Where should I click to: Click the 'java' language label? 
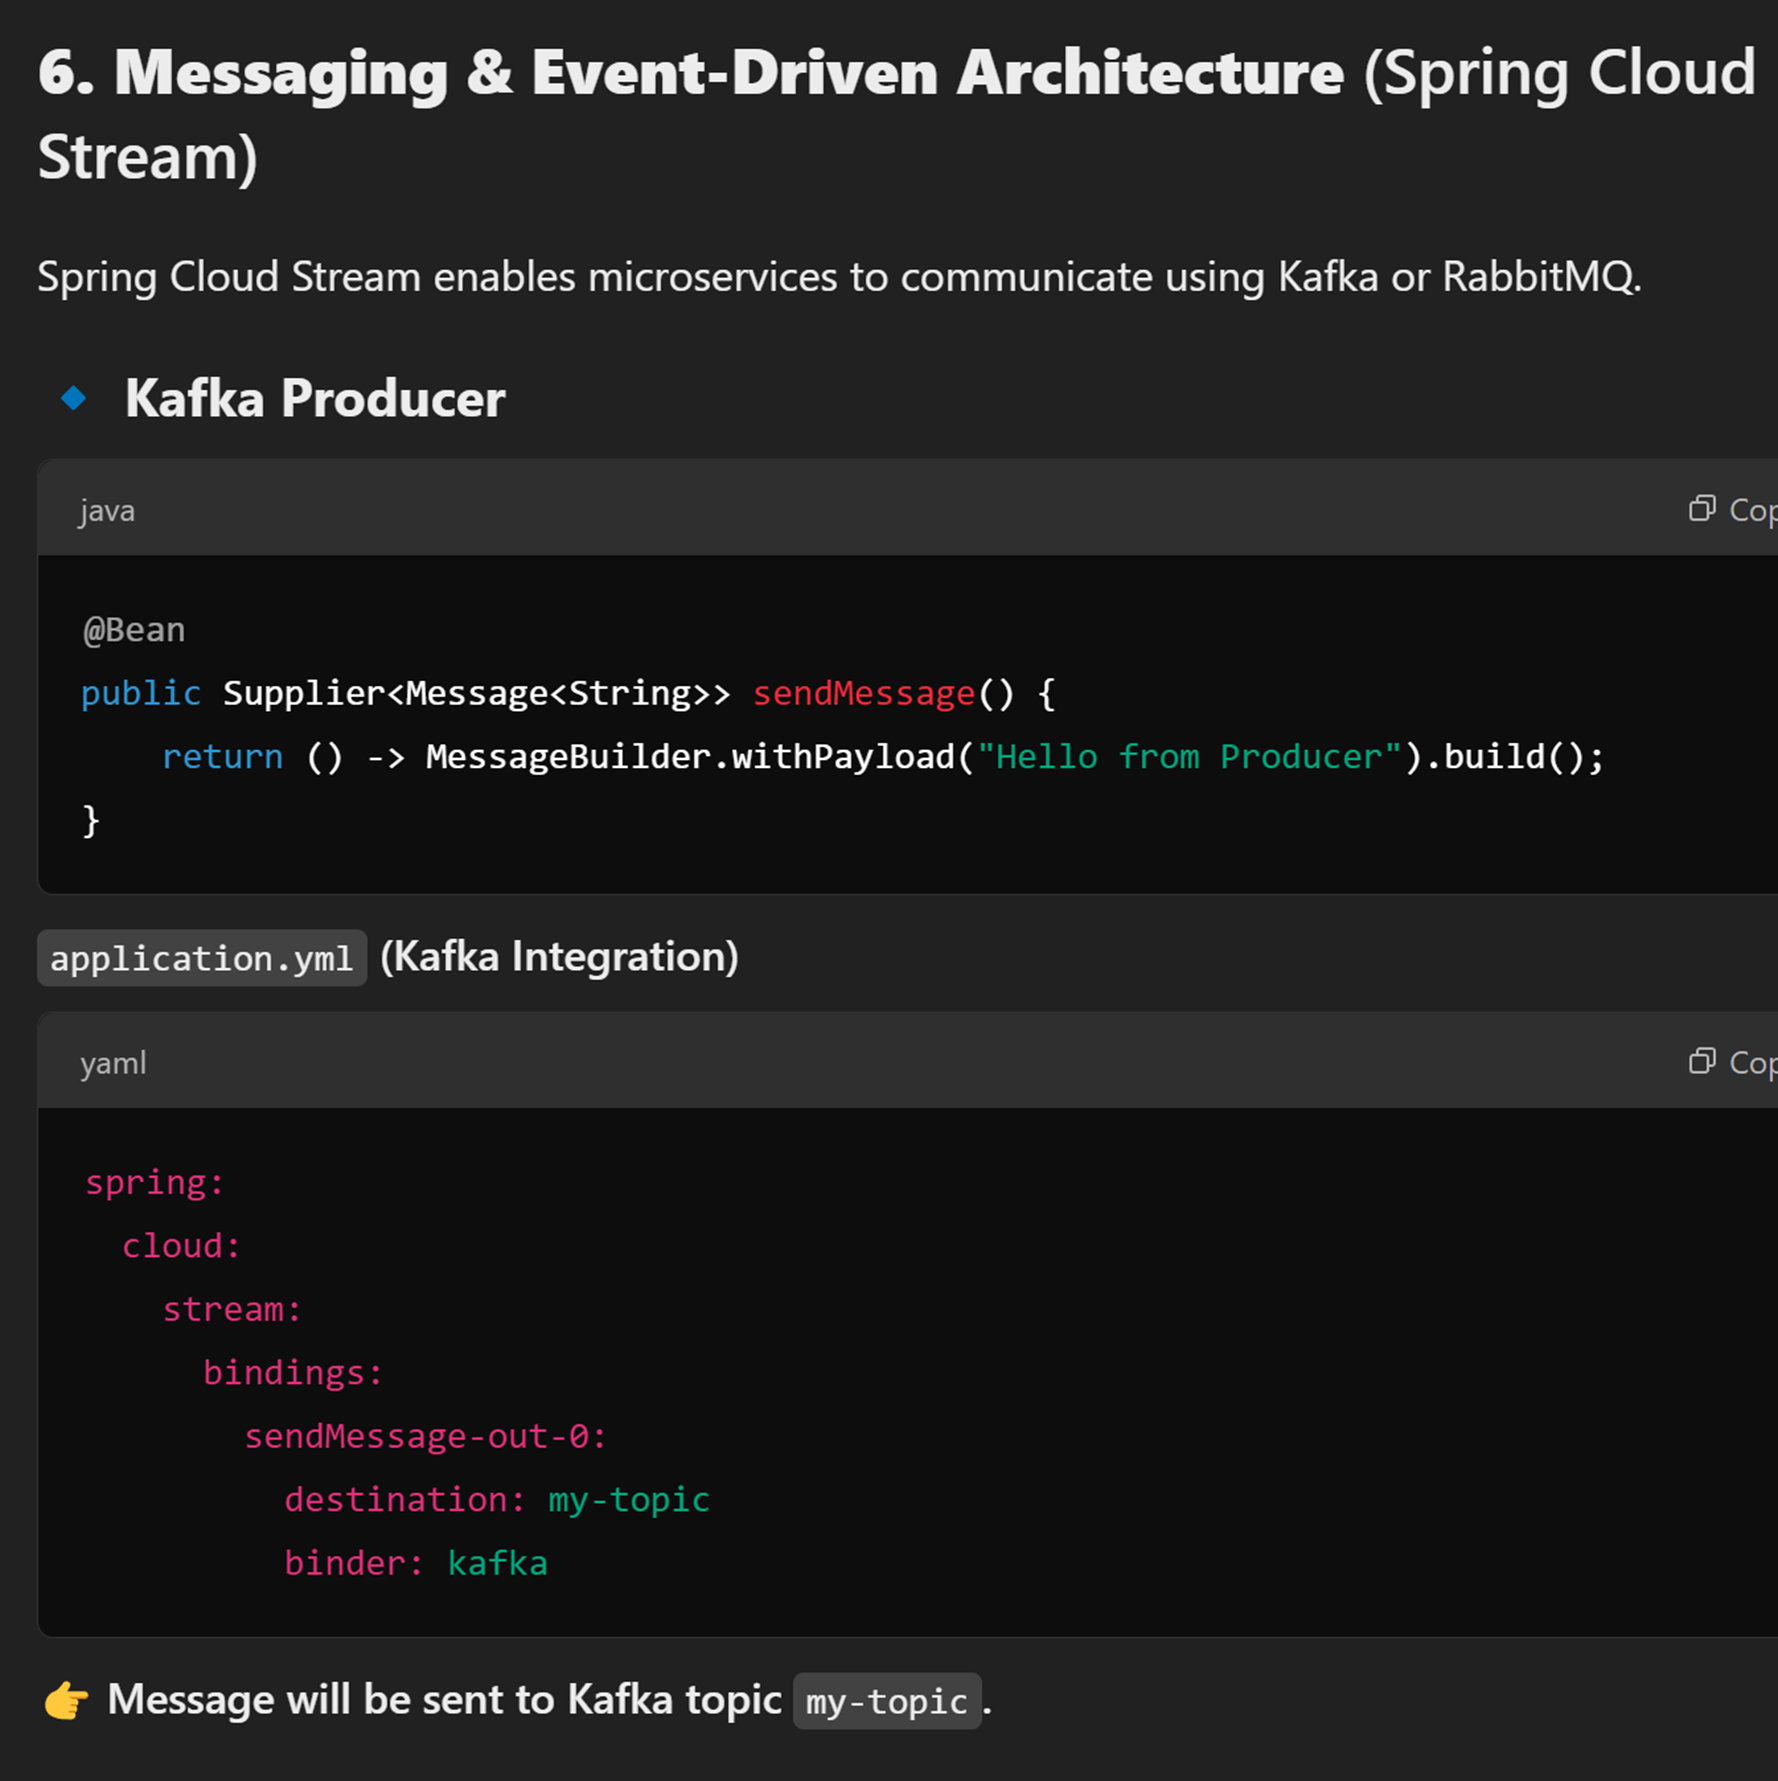point(107,511)
